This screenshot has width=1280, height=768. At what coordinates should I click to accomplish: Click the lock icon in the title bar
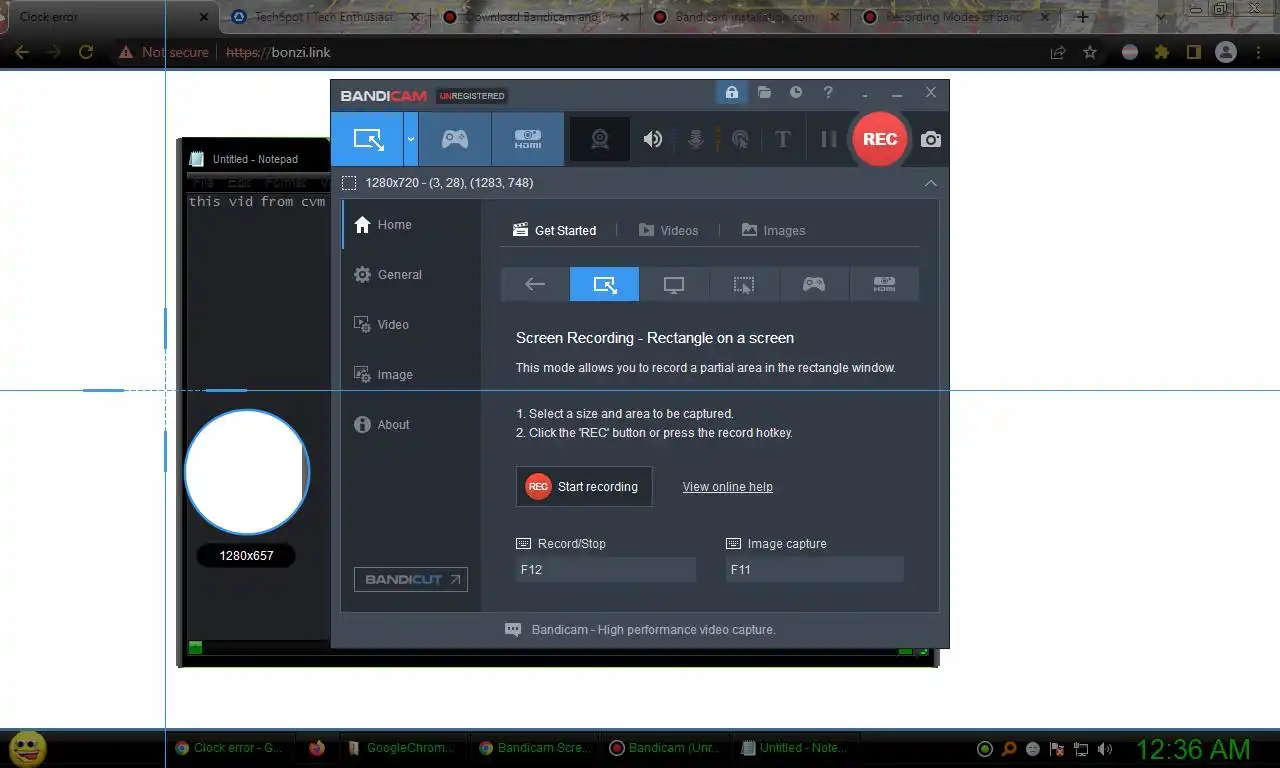(731, 92)
